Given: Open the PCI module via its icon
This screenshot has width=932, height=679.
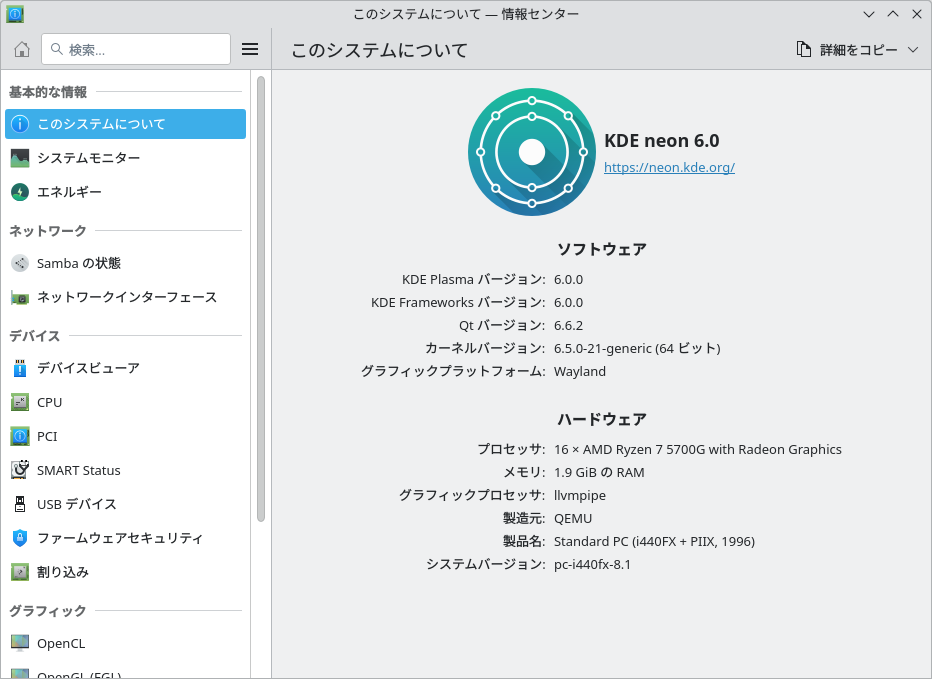Looking at the screenshot, I should (20, 436).
